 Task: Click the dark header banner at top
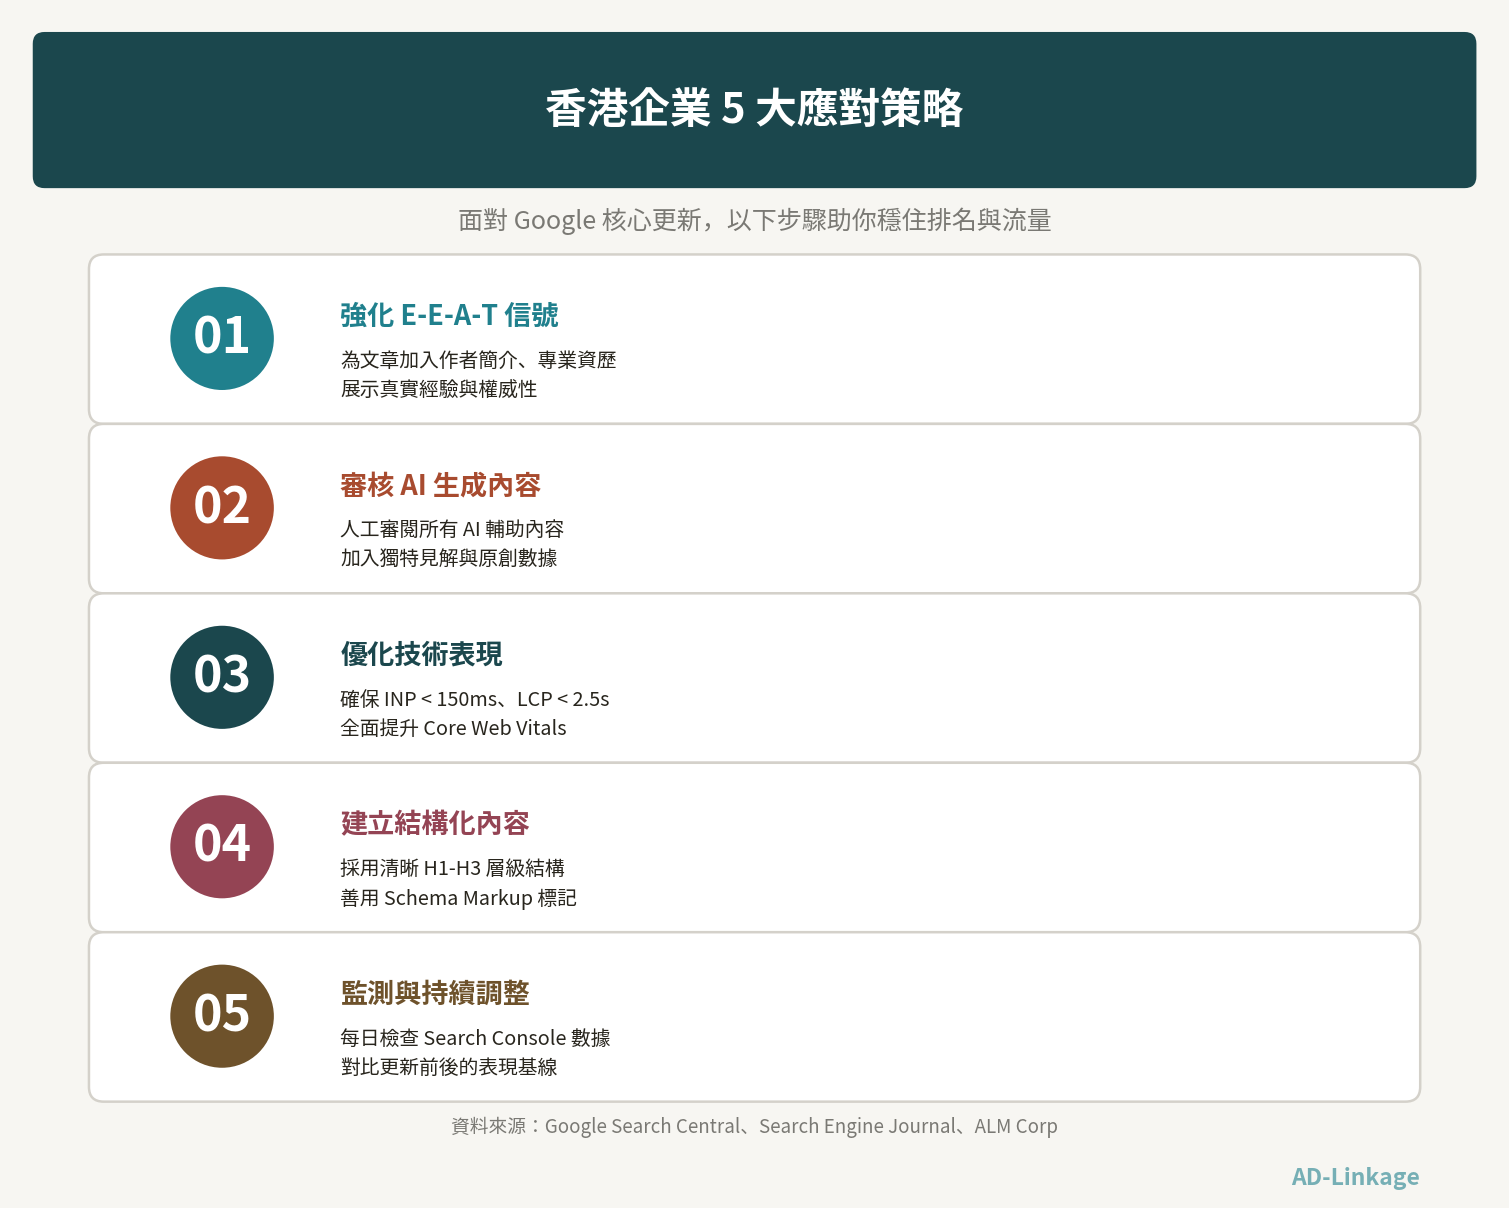[x=754, y=109]
